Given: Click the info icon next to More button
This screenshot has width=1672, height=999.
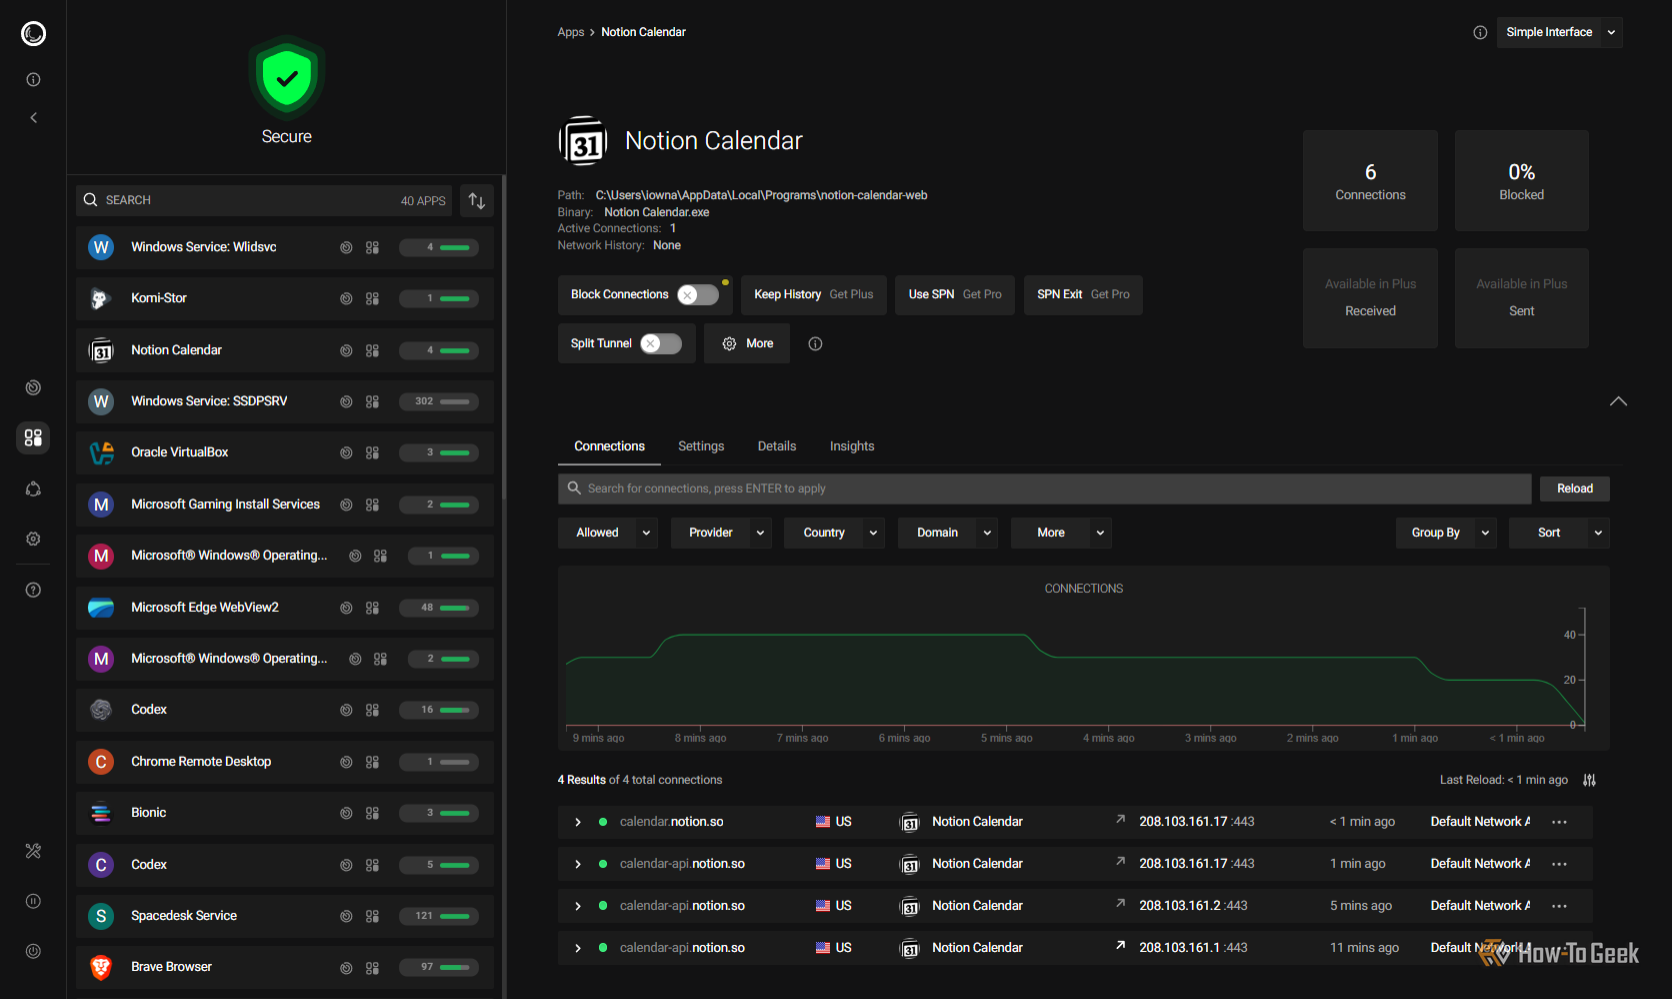Looking at the screenshot, I should 815,344.
